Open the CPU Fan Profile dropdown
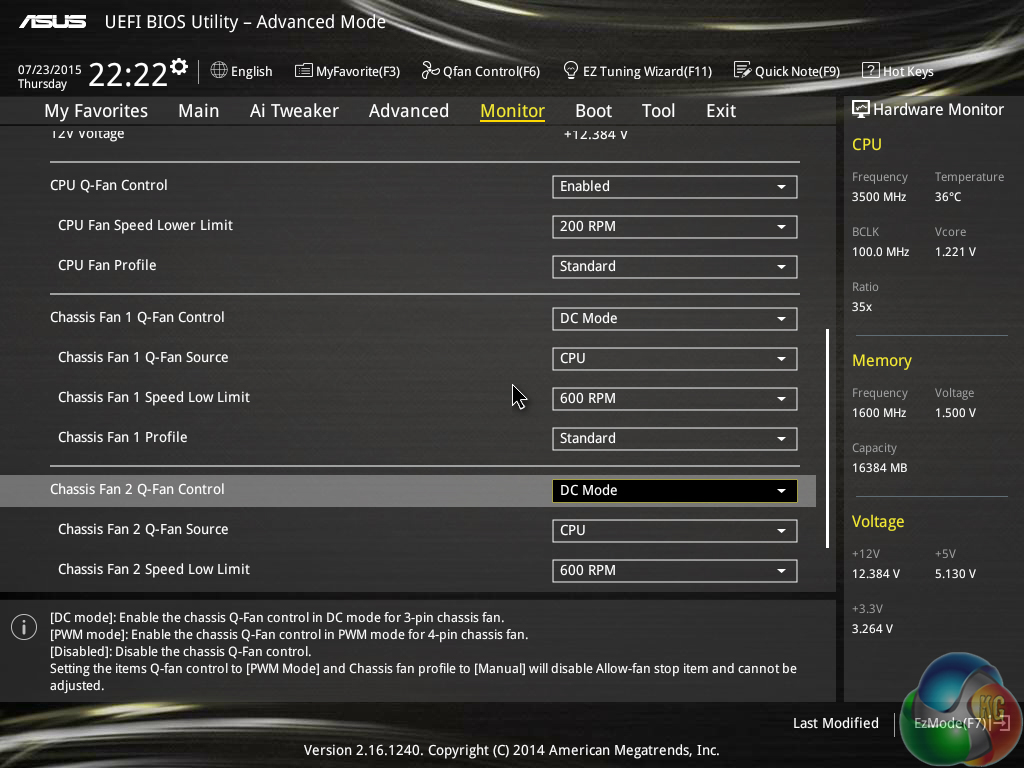The image size is (1024, 768). click(674, 267)
